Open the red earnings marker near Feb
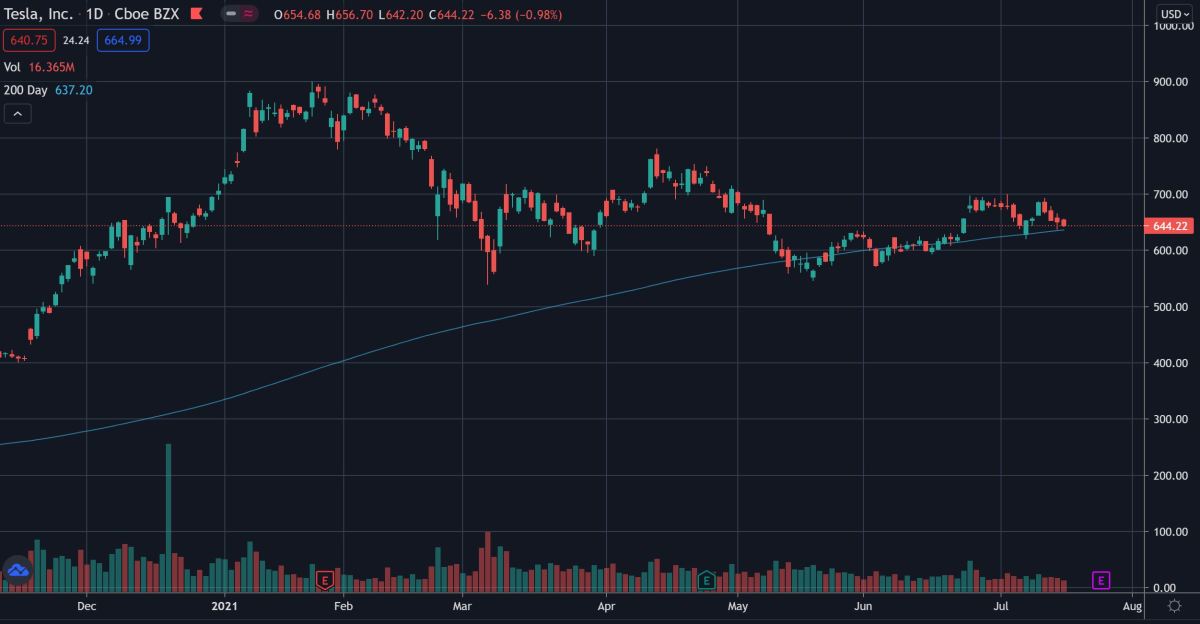The width and height of the screenshot is (1200, 624). pos(323,579)
